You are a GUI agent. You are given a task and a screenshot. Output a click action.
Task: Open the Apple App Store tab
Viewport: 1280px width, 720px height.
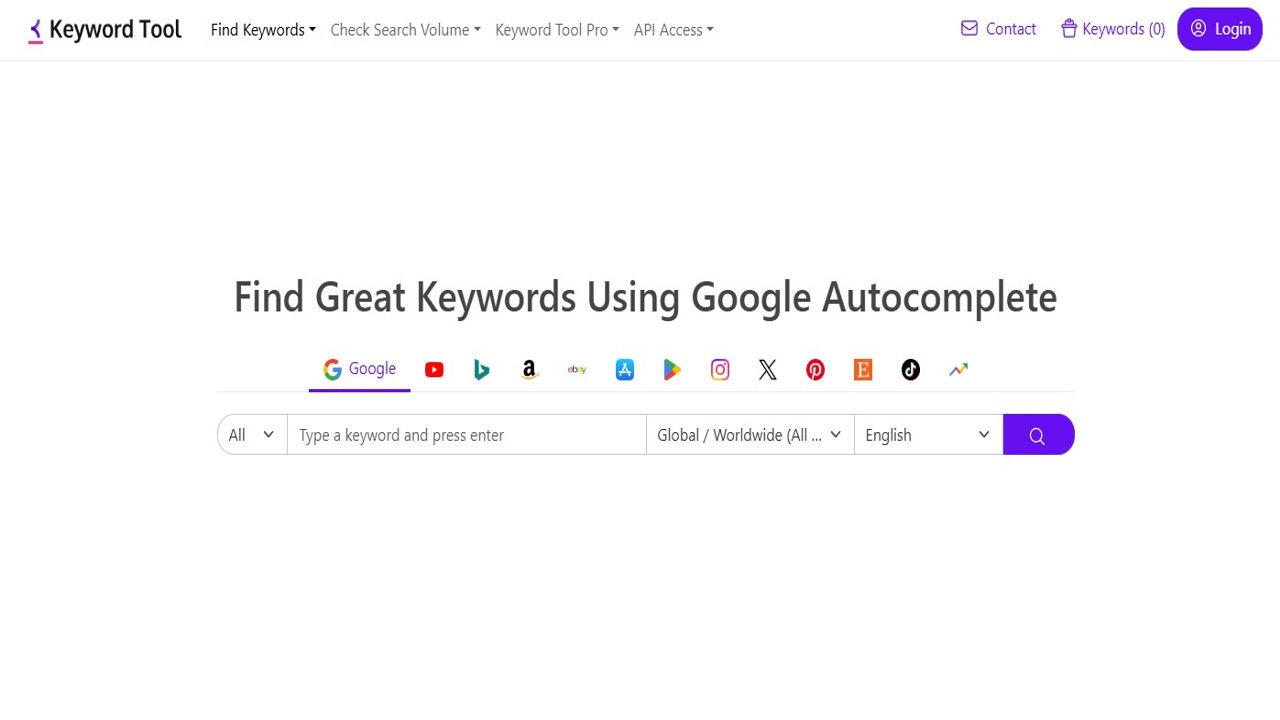[625, 370]
